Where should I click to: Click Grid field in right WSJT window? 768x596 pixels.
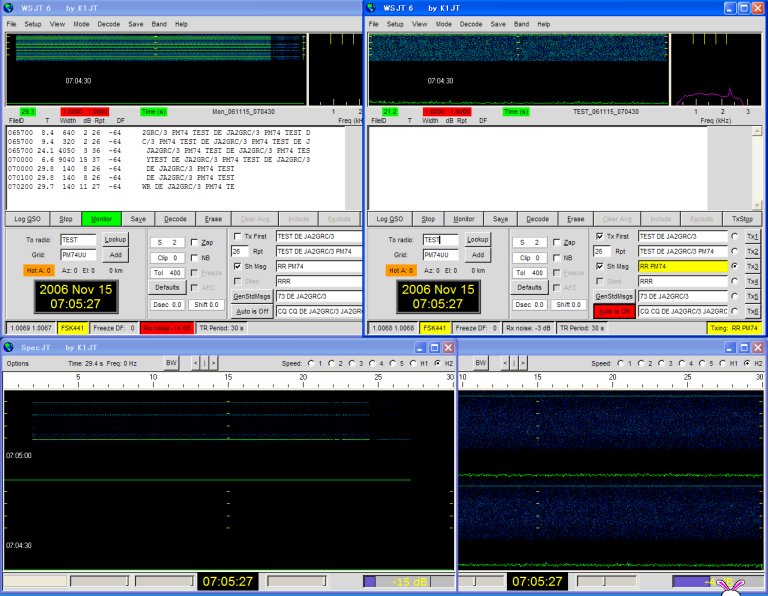[440, 255]
